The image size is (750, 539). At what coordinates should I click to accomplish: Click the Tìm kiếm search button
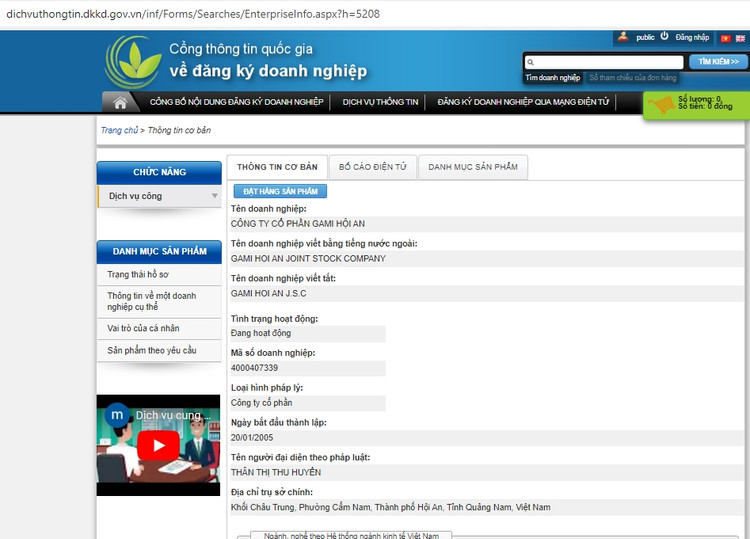pyautogui.click(x=717, y=61)
